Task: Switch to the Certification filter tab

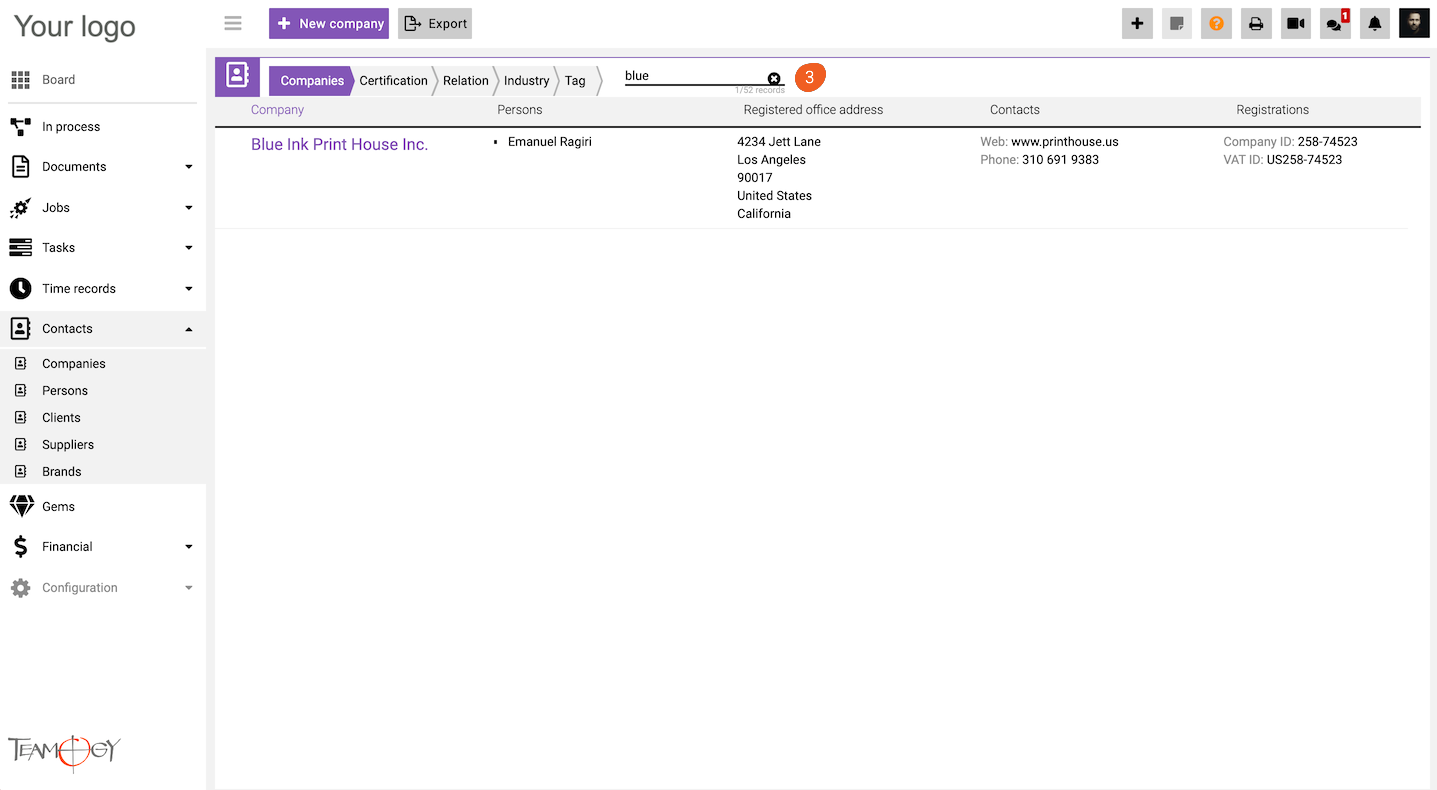Action: click(x=393, y=81)
